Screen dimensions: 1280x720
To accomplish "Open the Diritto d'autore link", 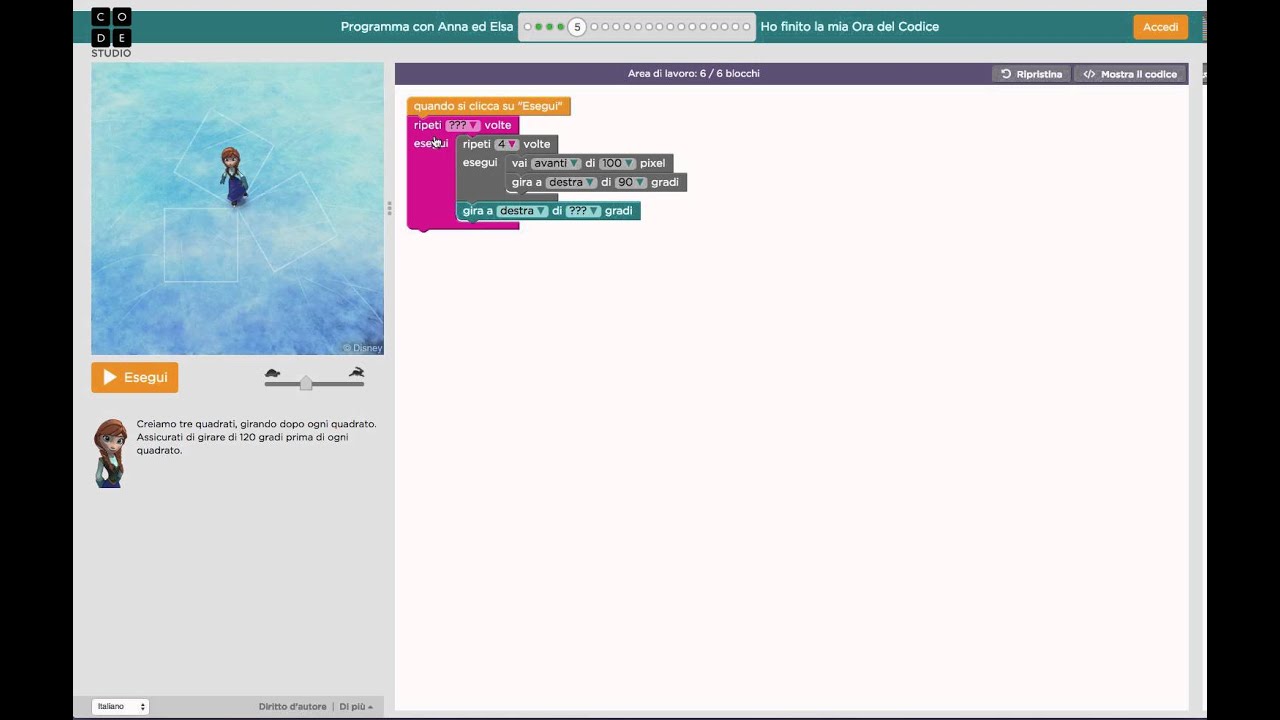I will (x=292, y=706).
